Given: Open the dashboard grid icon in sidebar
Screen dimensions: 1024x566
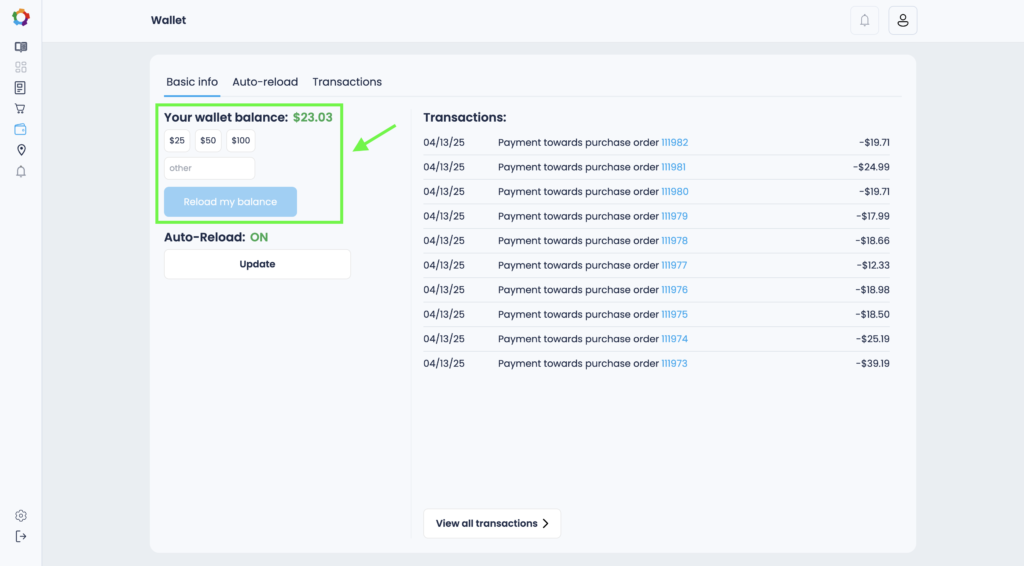Looking at the screenshot, I should coord(21,67).
